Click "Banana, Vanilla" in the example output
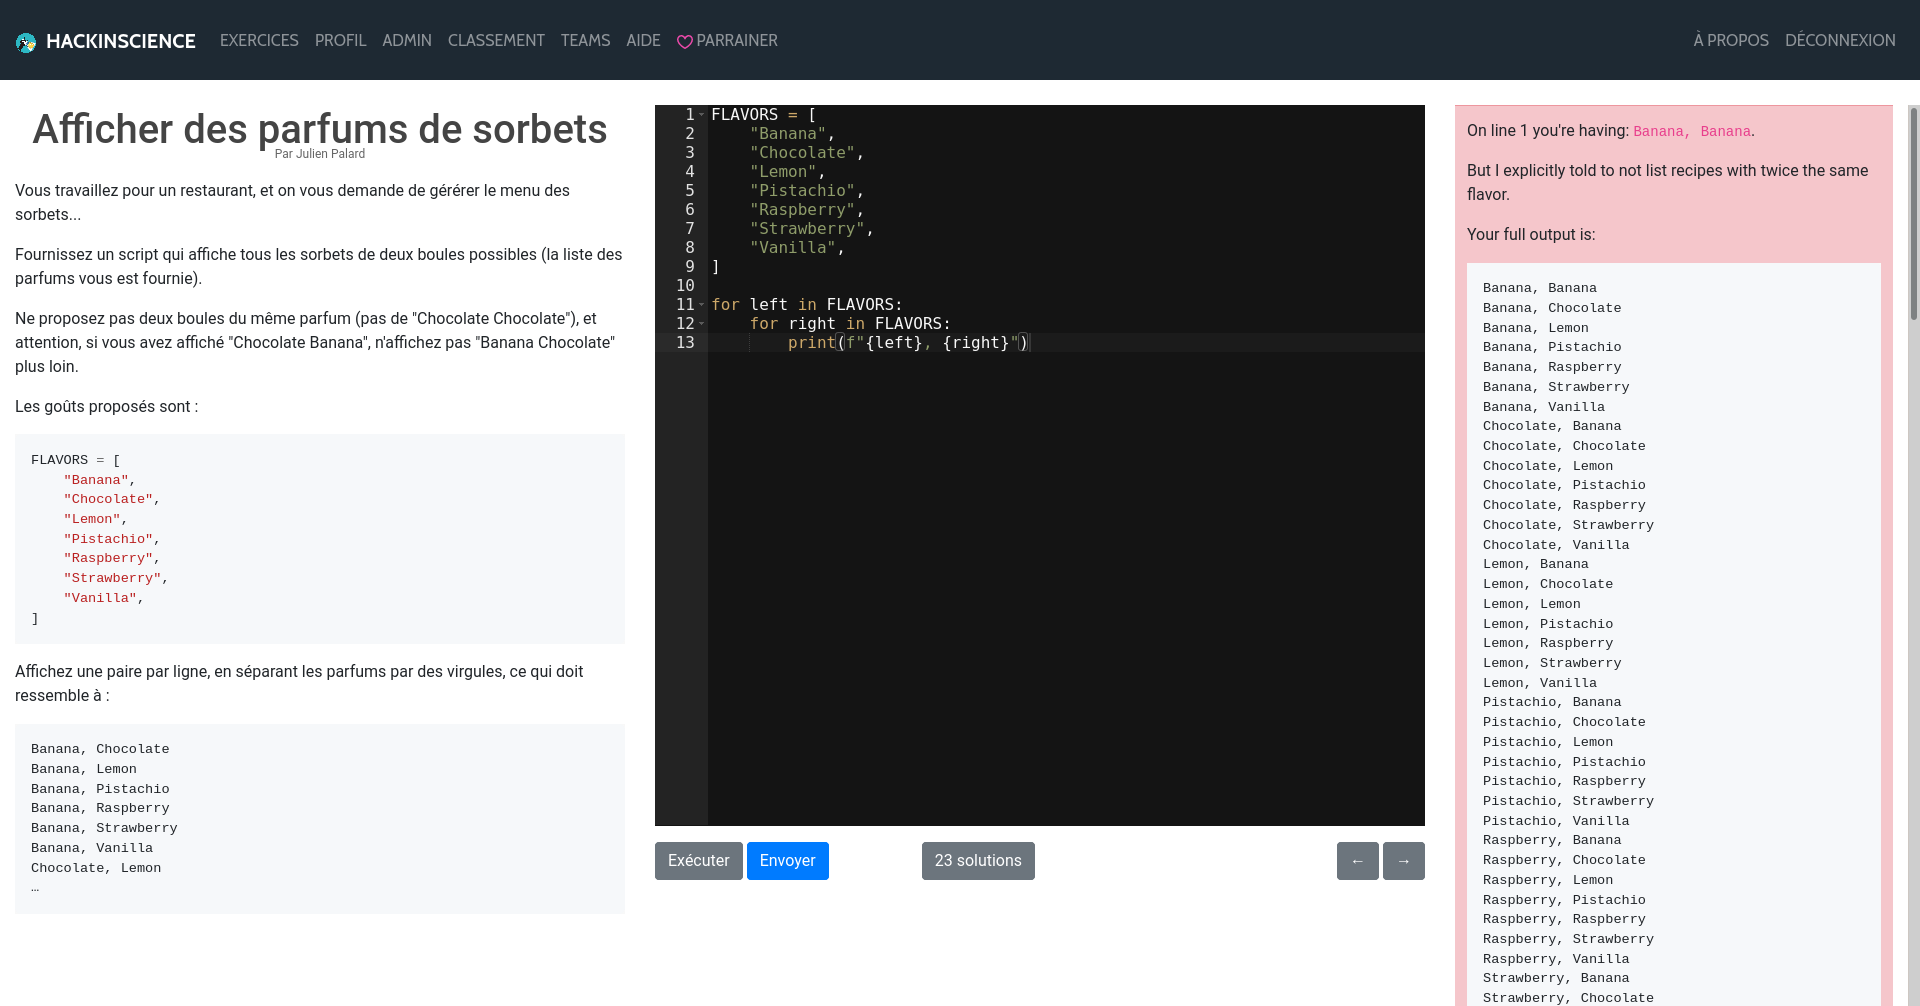Image resolution: width=1920 pixels, height=1006 pixels. pos(92,848)
